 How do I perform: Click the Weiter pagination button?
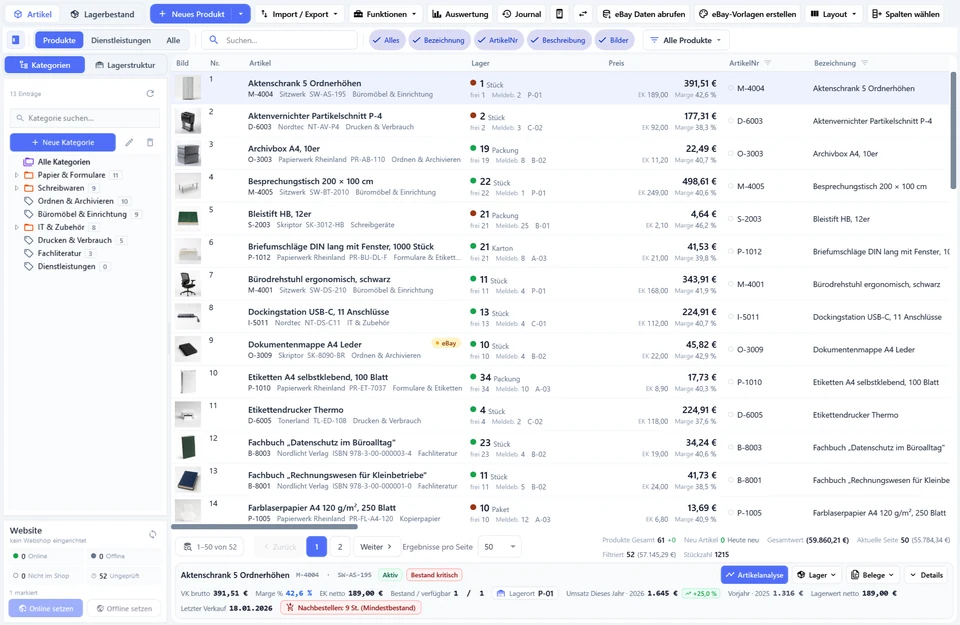click(x=376, y=547)
